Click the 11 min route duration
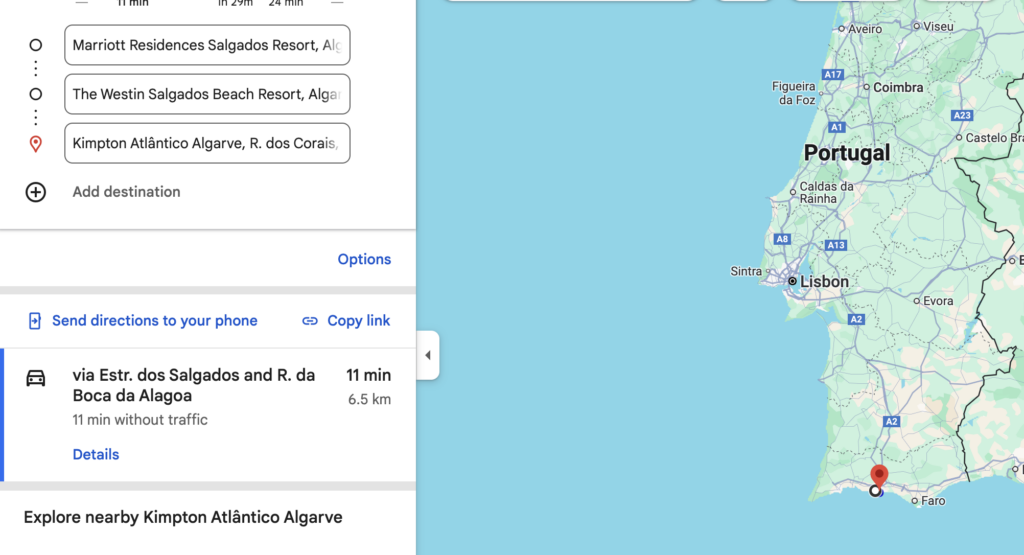 coord(368,375)
